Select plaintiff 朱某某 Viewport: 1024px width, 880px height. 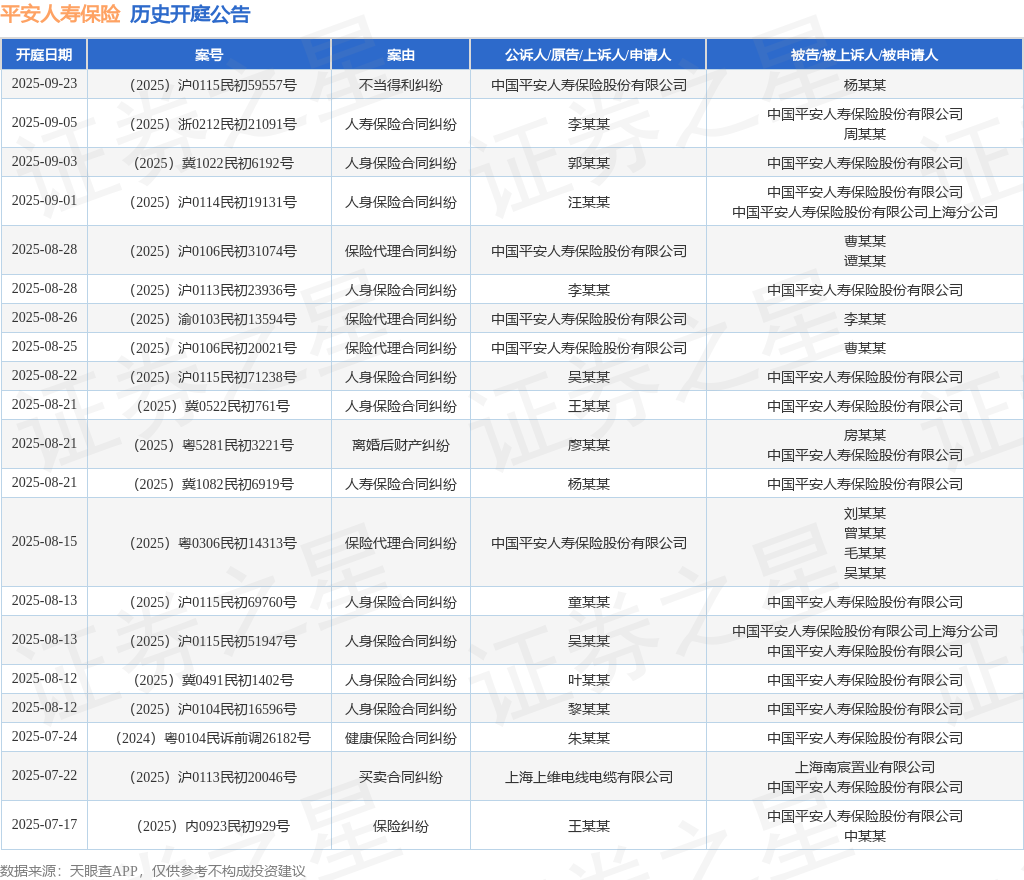(x=588, y=738)
